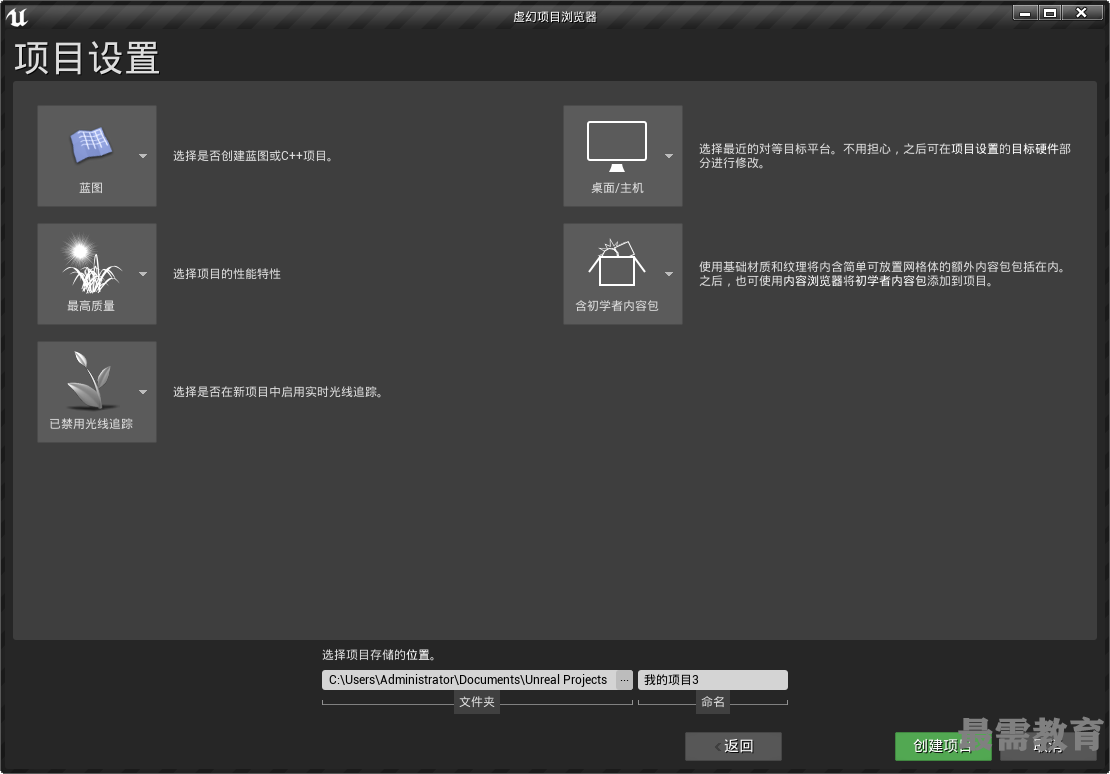
Task: Open the 已禁用光线追踪 dropdown arrow
Action: pyautogui.click(x=143, y=392)
